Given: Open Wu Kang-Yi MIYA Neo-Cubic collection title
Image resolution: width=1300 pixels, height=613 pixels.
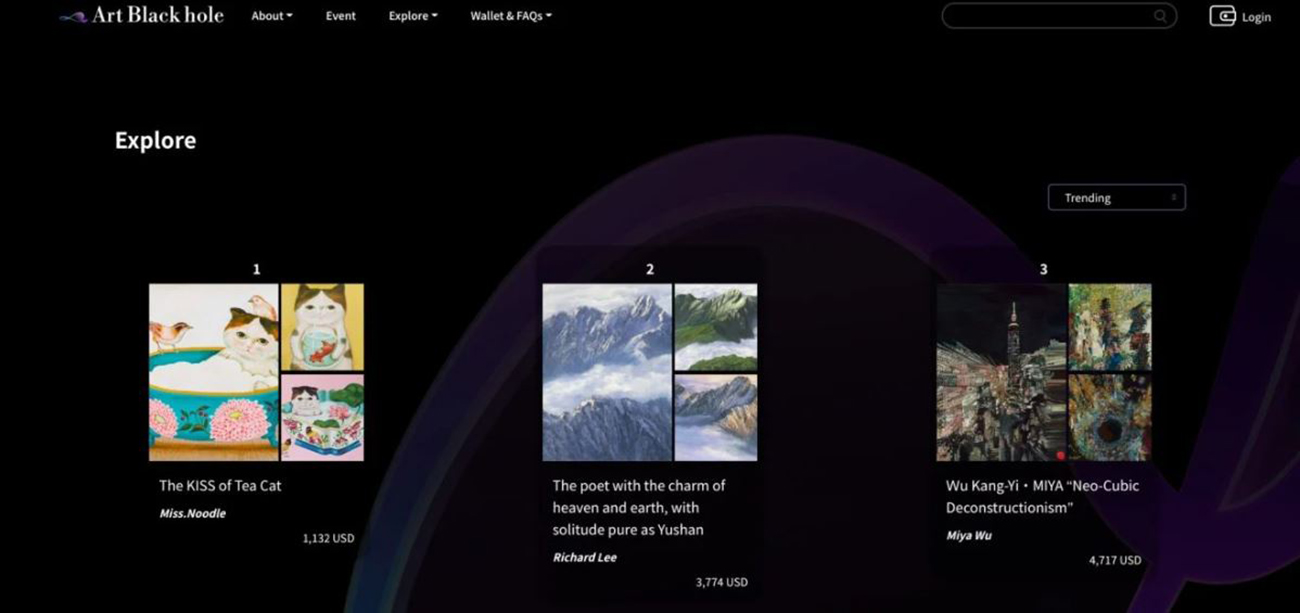Looking at the screenshot, I should click(1042, 497).
